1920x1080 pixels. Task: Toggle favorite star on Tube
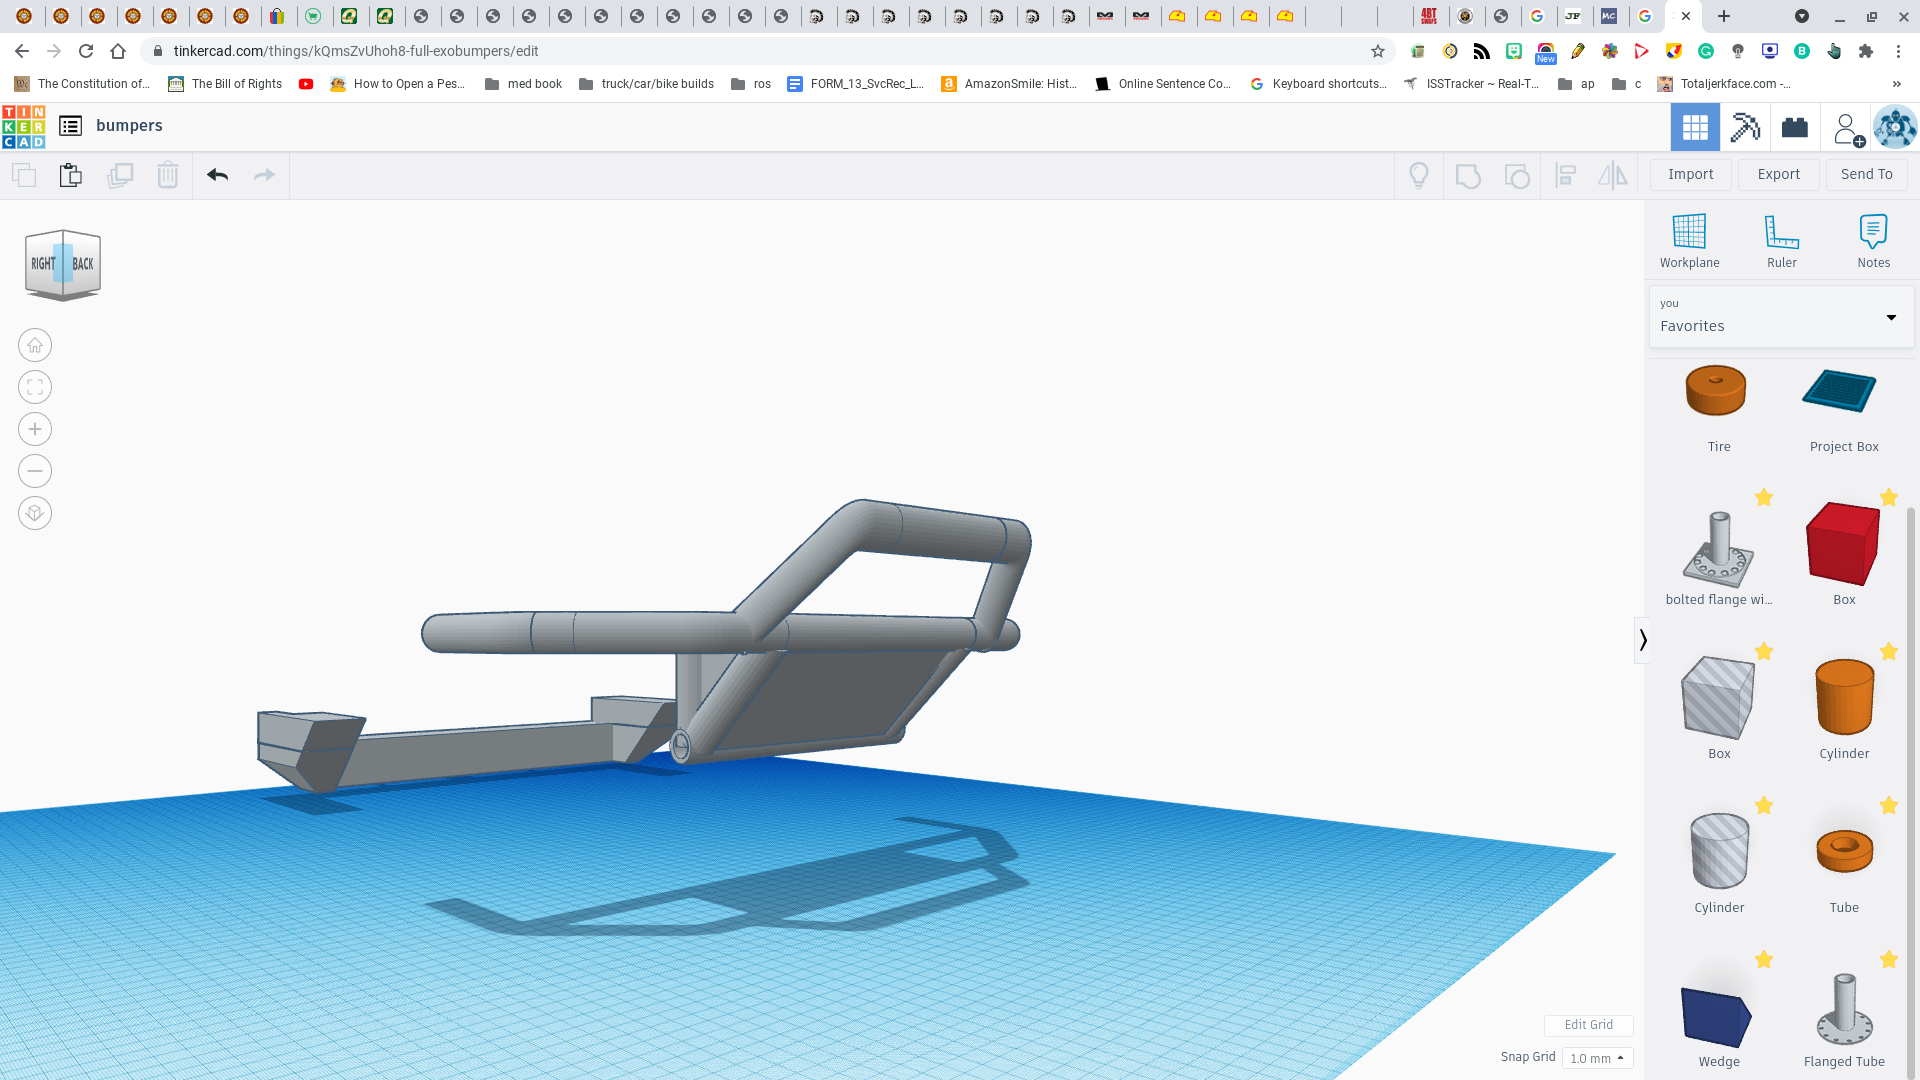click(1889, 806)
